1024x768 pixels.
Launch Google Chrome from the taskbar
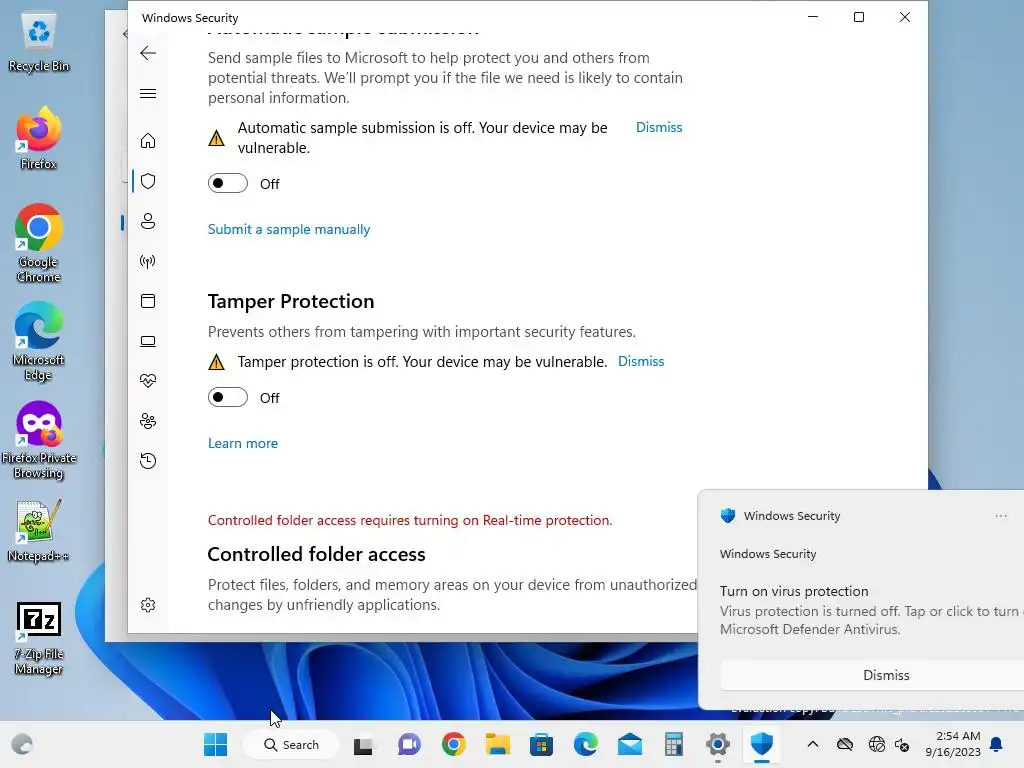click(453, 744)
